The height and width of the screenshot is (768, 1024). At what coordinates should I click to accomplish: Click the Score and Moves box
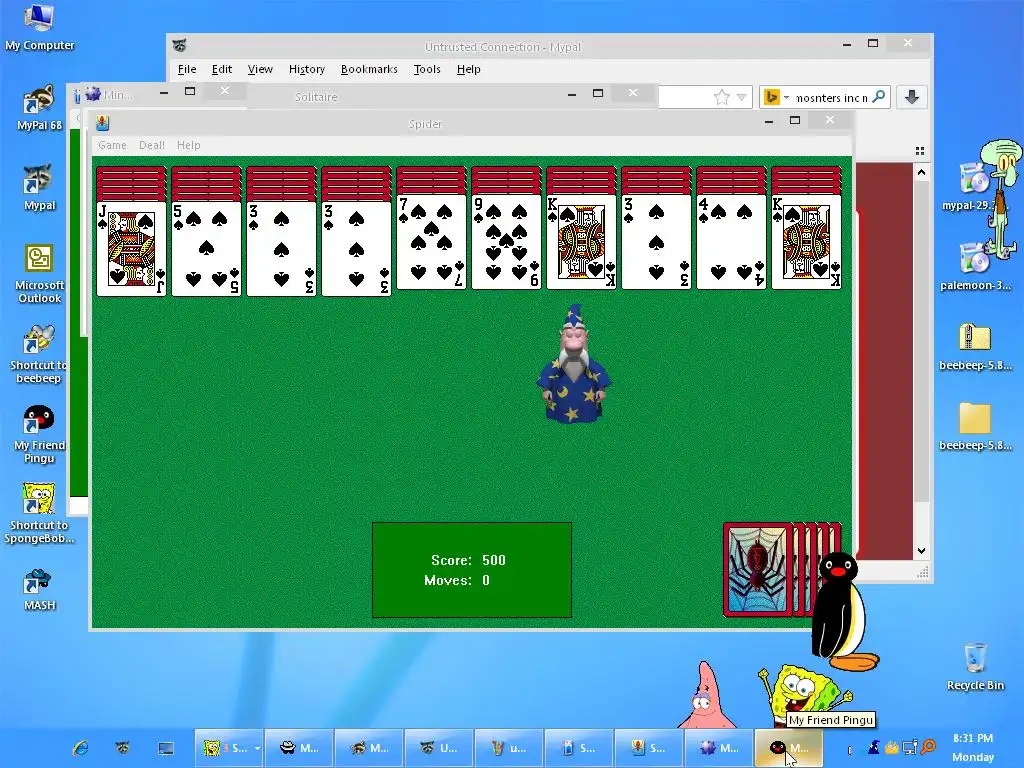472,570
